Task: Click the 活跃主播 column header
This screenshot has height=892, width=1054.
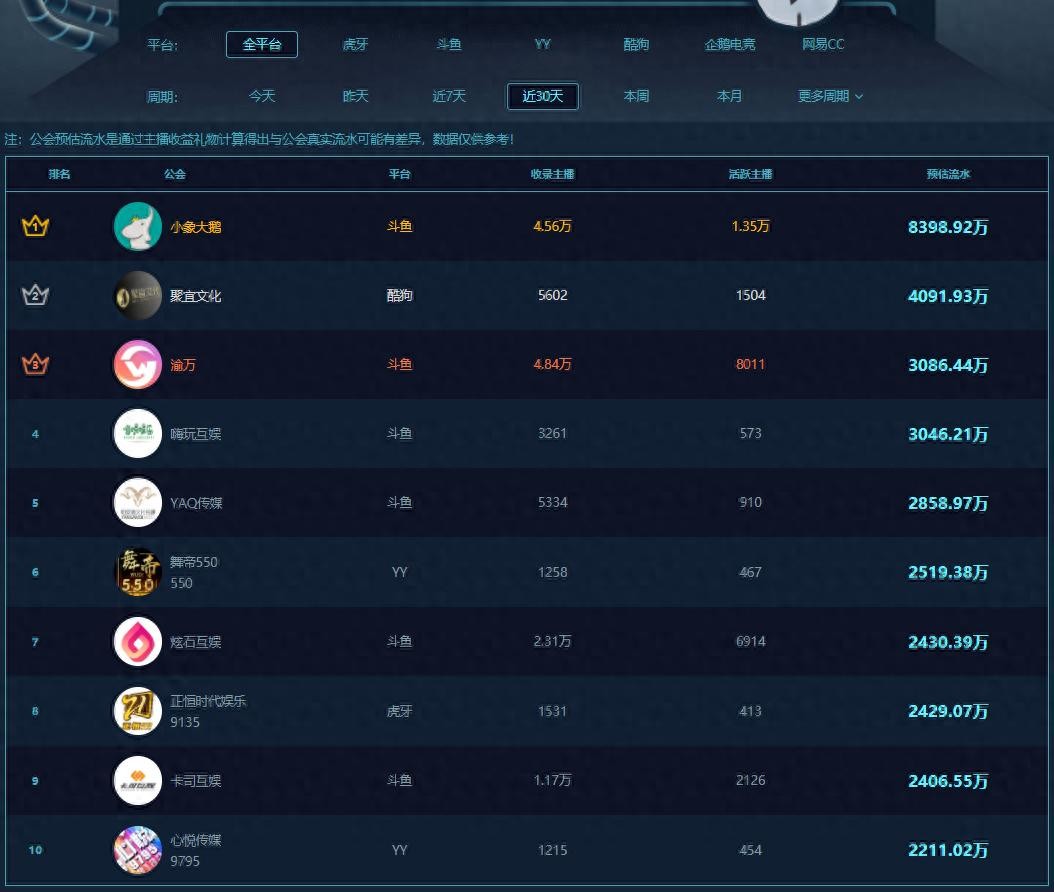Action: [750, 174]
